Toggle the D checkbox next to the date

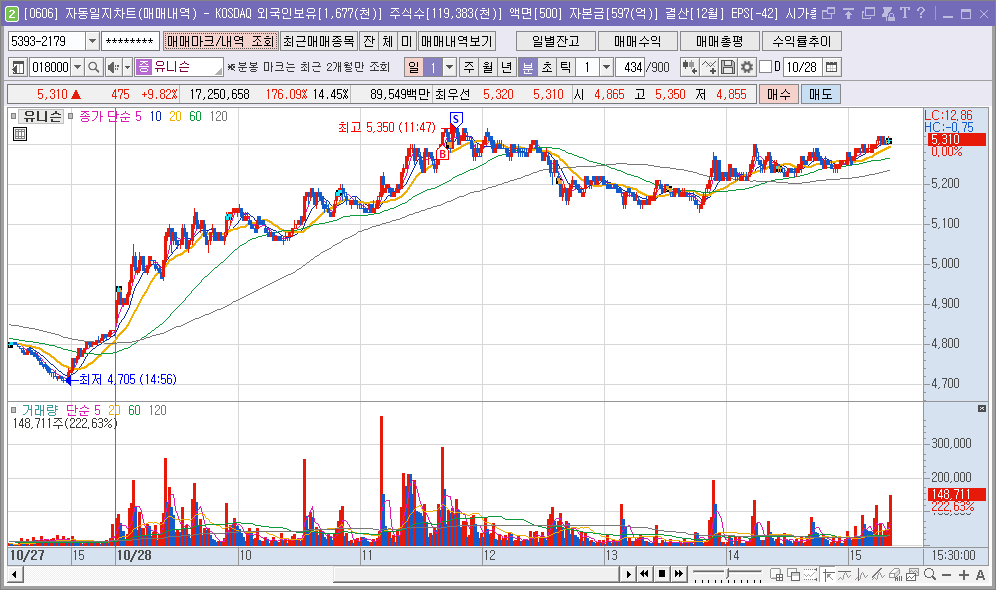(x=765, y=67)
